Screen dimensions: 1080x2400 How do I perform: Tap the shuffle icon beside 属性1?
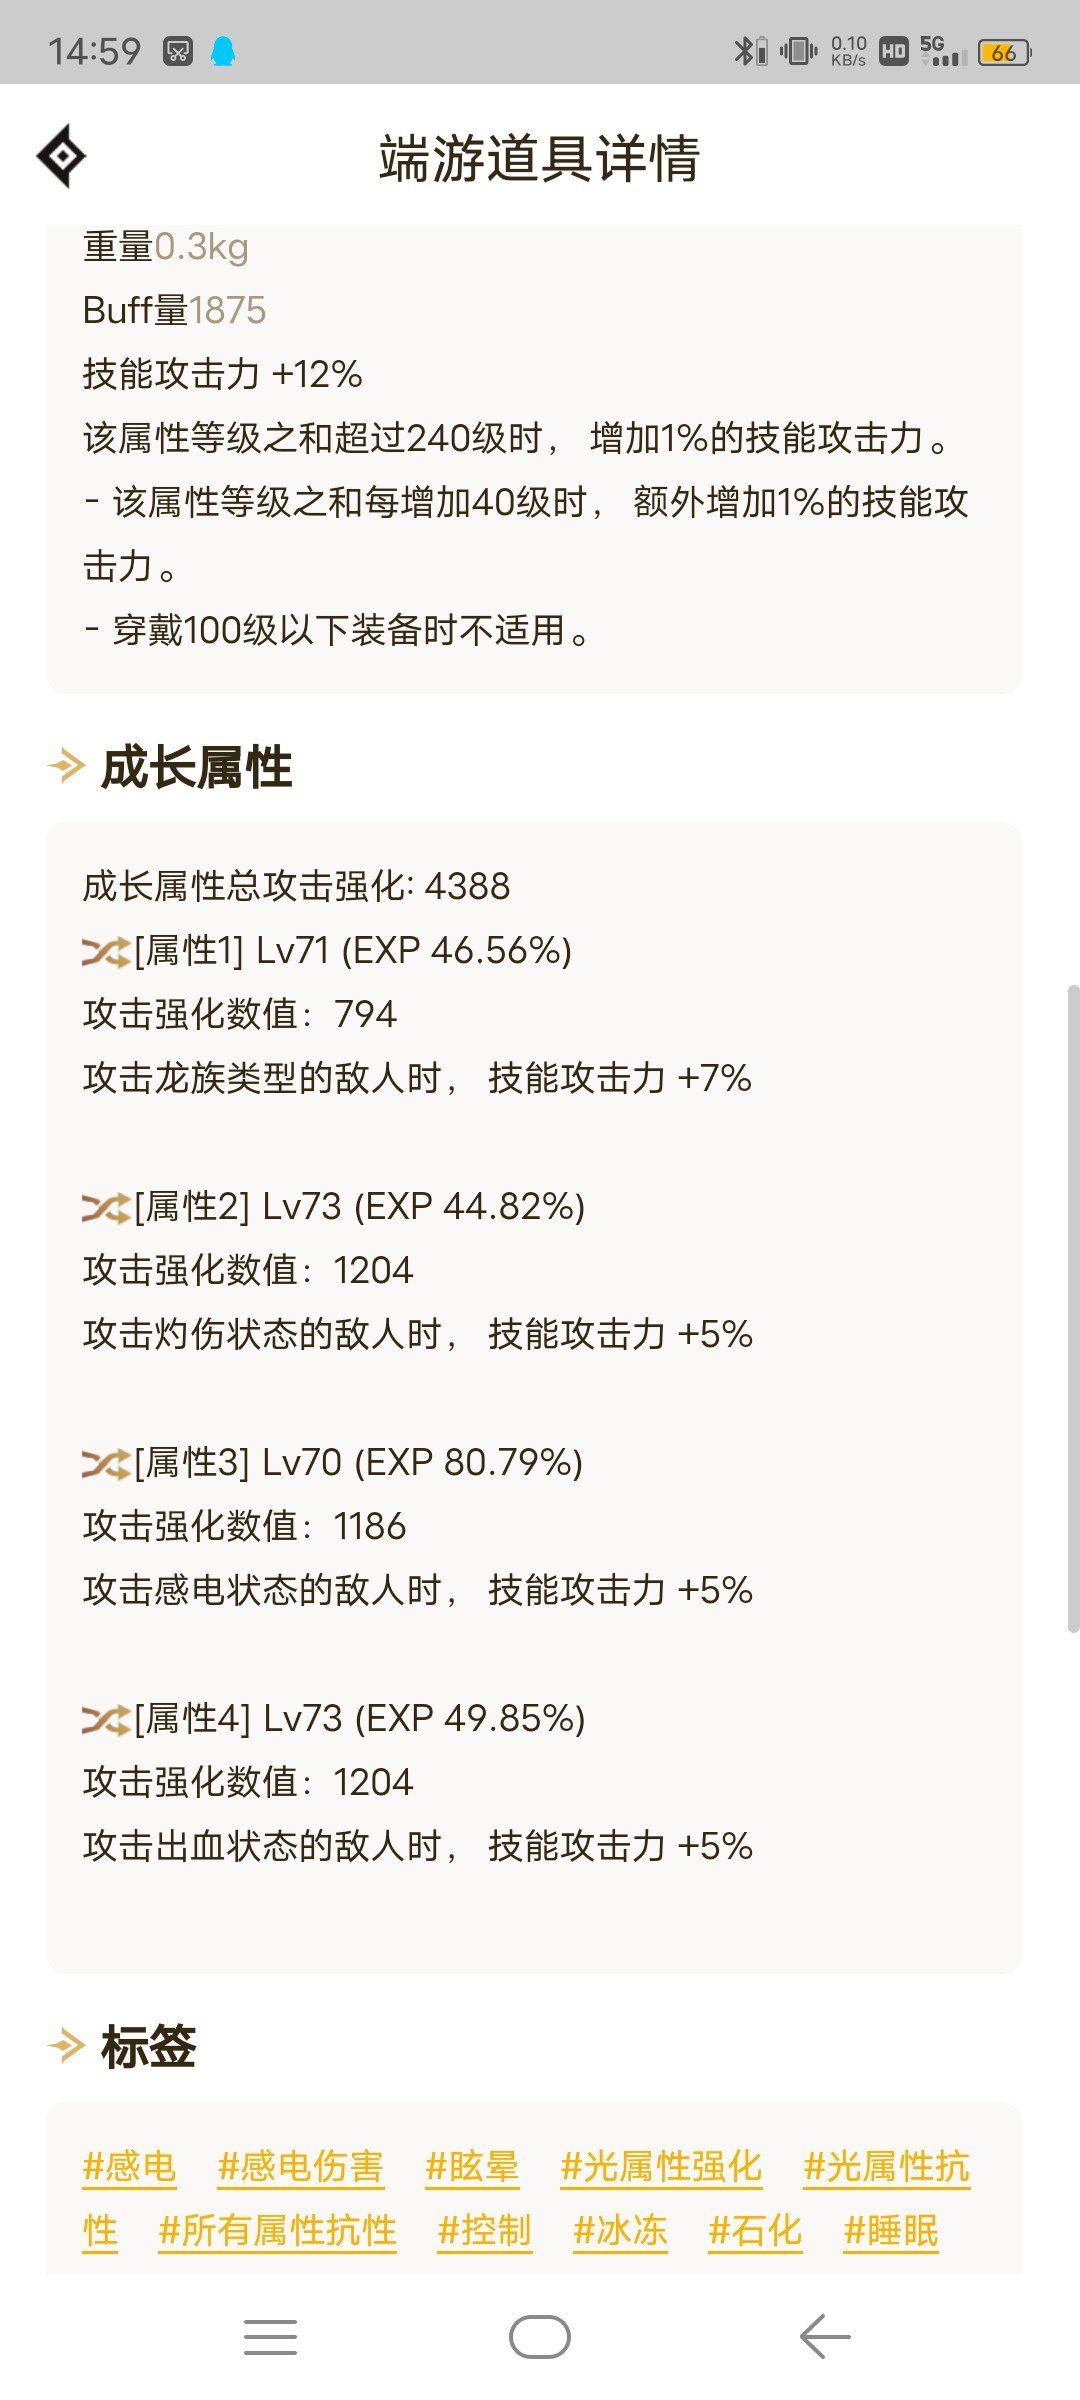(x=106, y=952)
